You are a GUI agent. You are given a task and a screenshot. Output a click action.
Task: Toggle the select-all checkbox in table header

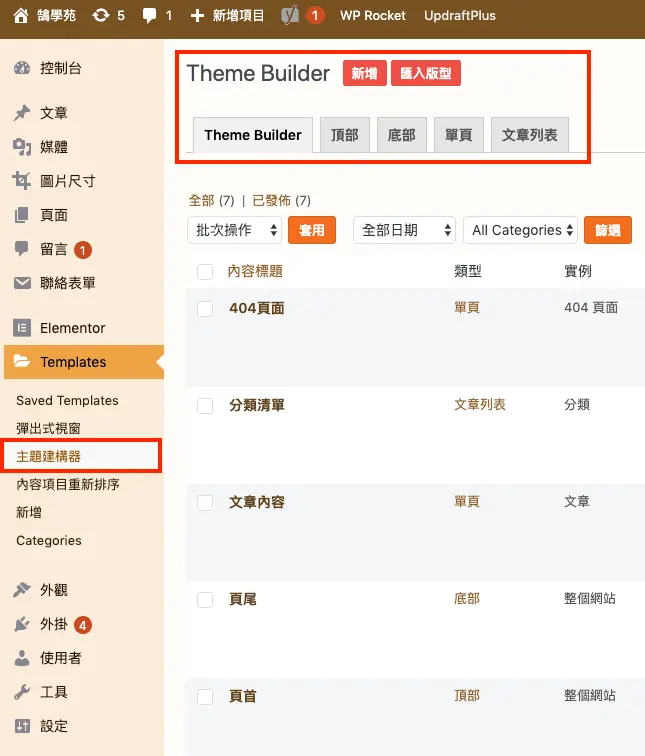pyautogui.click(x=205, y=271)
